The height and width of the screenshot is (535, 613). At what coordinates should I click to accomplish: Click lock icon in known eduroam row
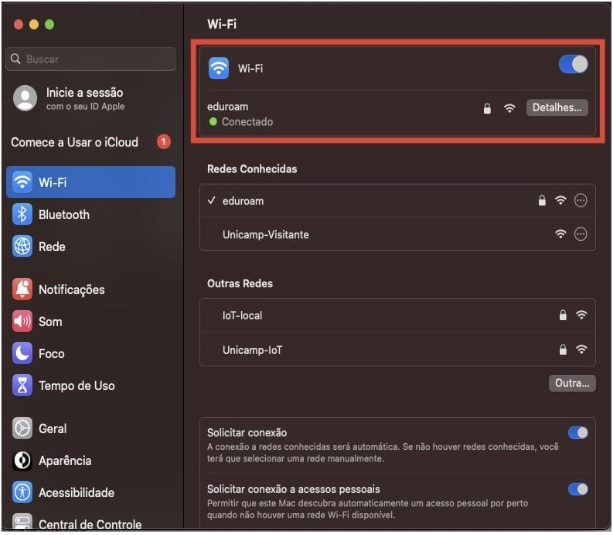(542, 201)
